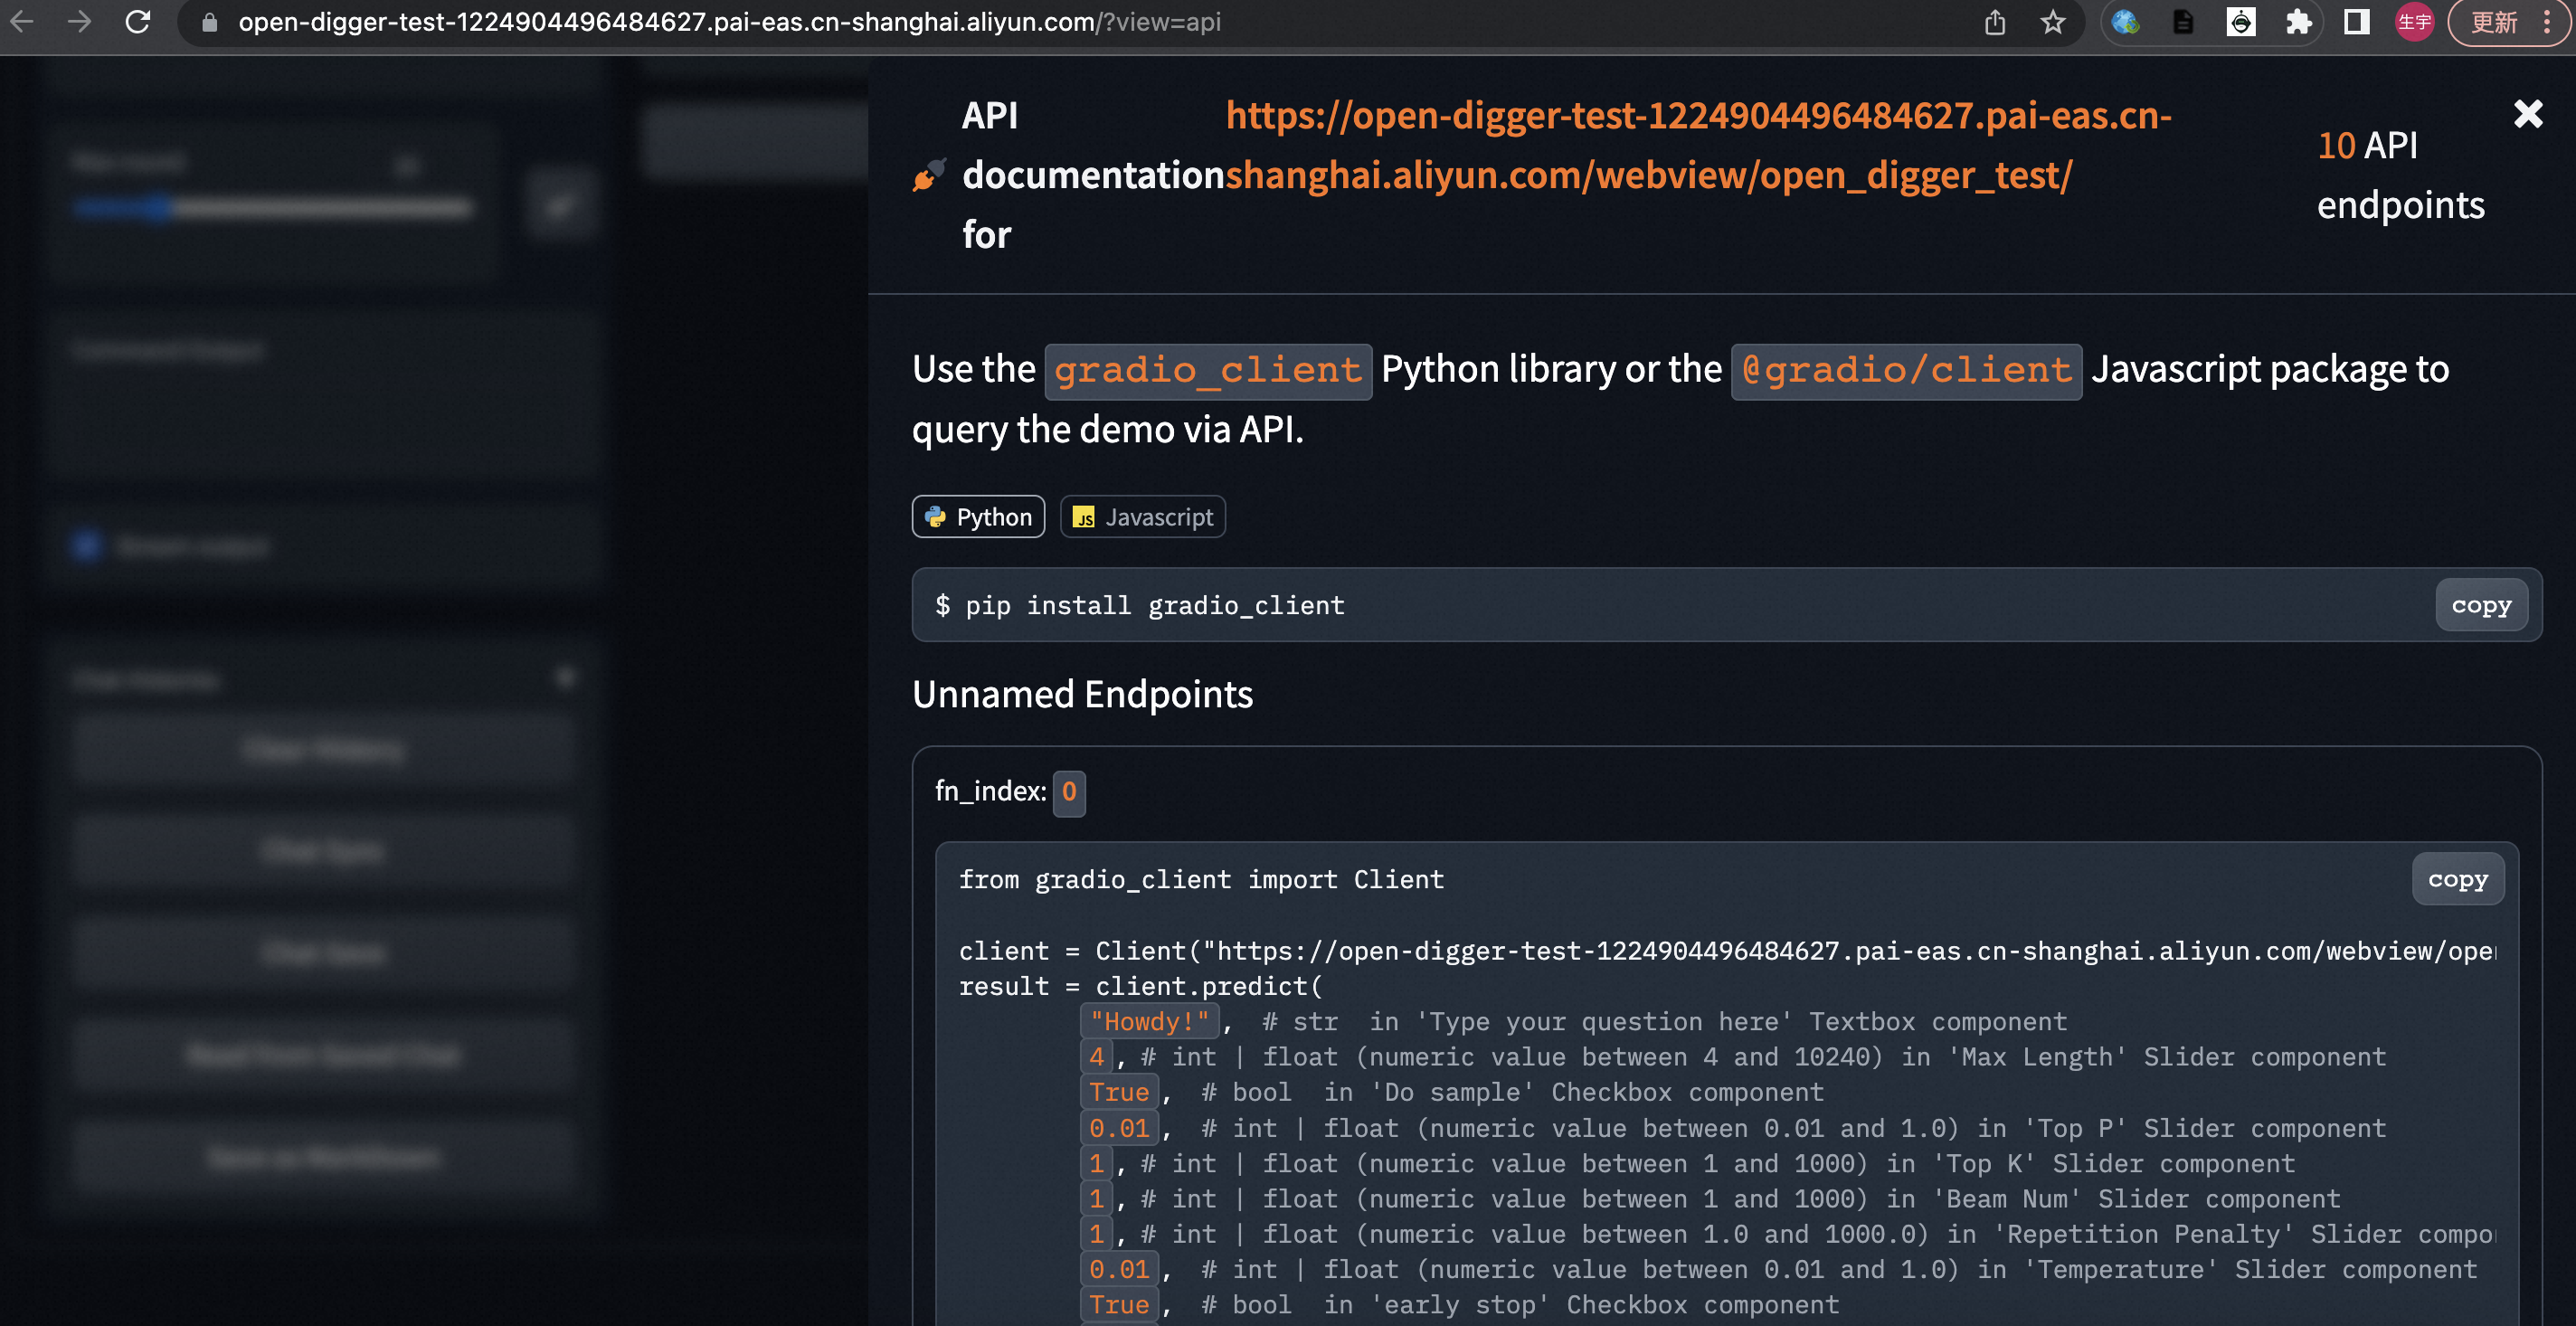Open the document extension icon
This screenshot has width=2576, height=1326.
click(x=2183, y=22)
